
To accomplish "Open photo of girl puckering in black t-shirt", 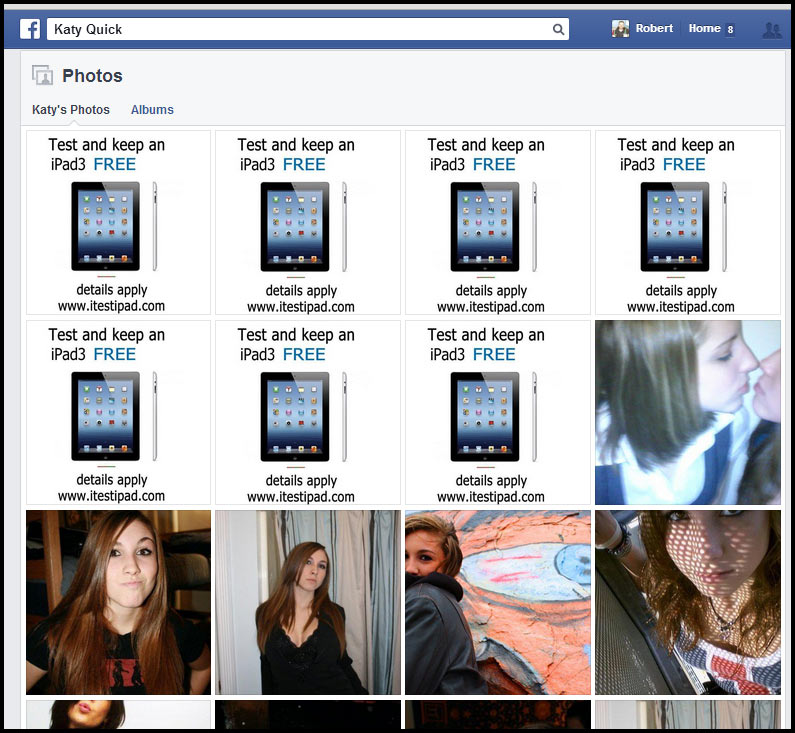I will [118, 602].
